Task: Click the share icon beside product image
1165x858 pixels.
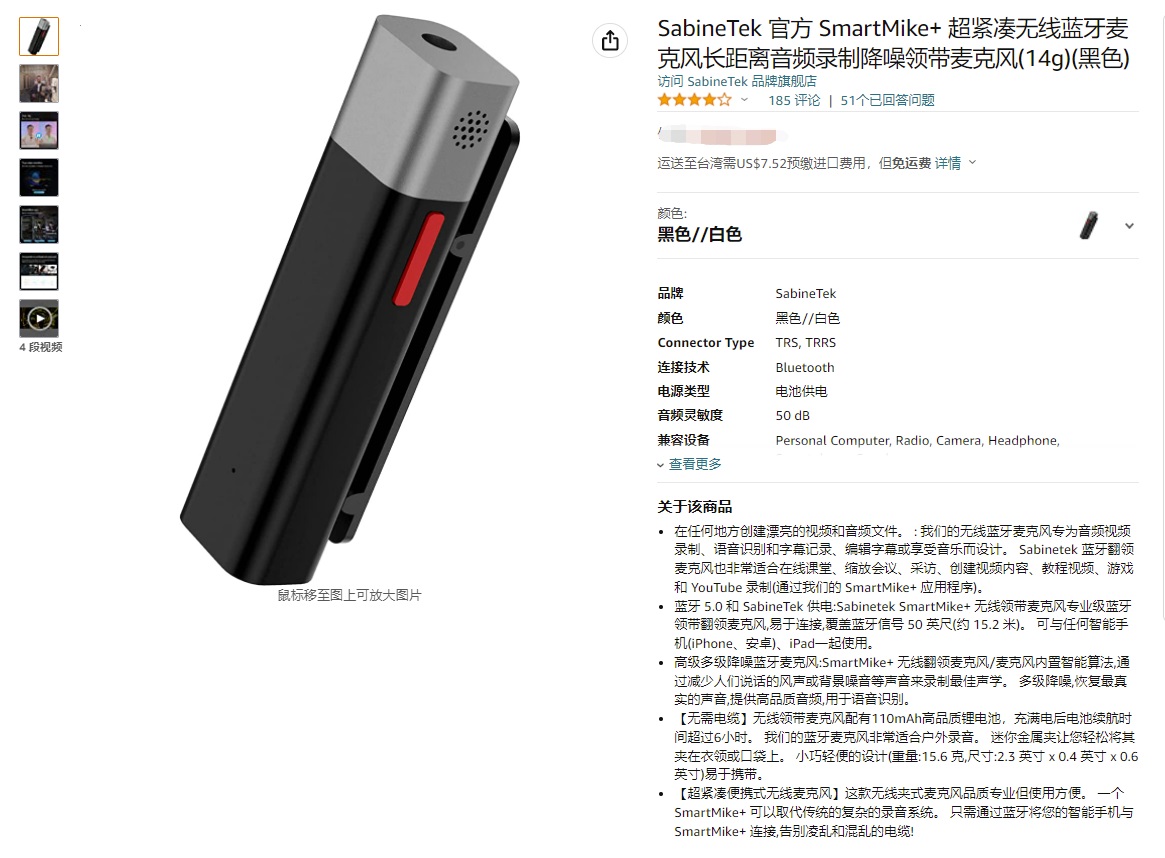Action: (610, 40)
